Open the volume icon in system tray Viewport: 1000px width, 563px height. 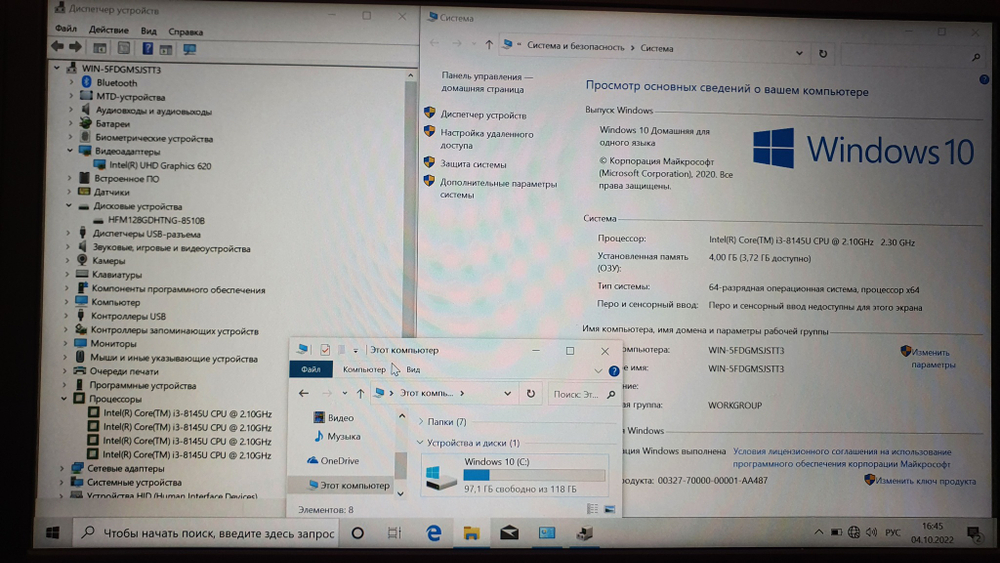[x=872, y=532]
